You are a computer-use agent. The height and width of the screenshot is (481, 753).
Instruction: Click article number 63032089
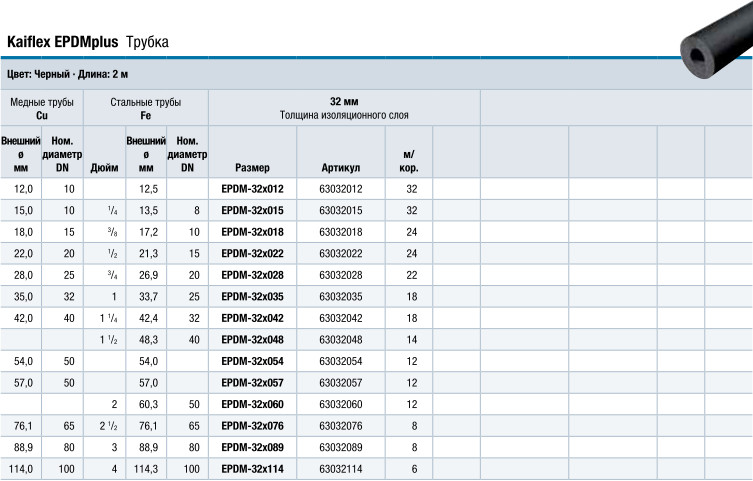(x=340, y=447)
